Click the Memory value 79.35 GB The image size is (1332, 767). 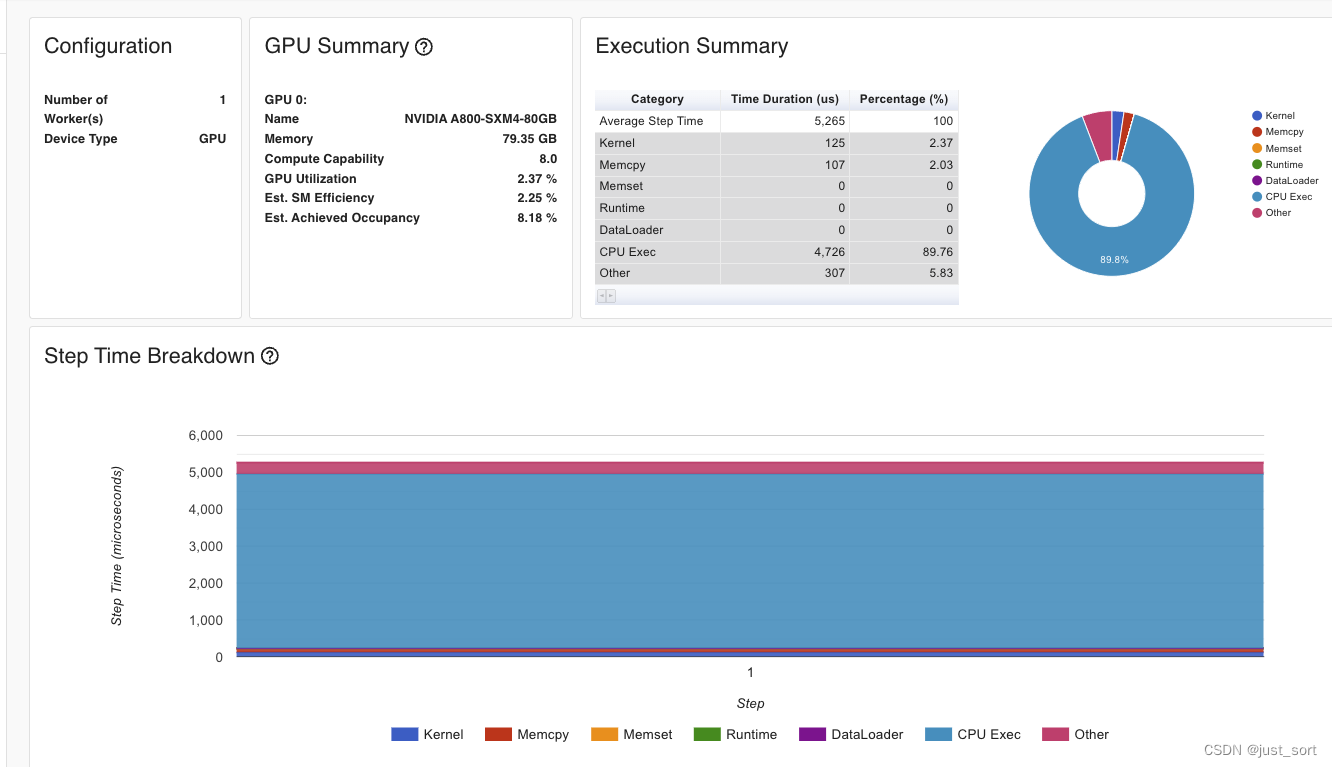(x=529, y=139)
